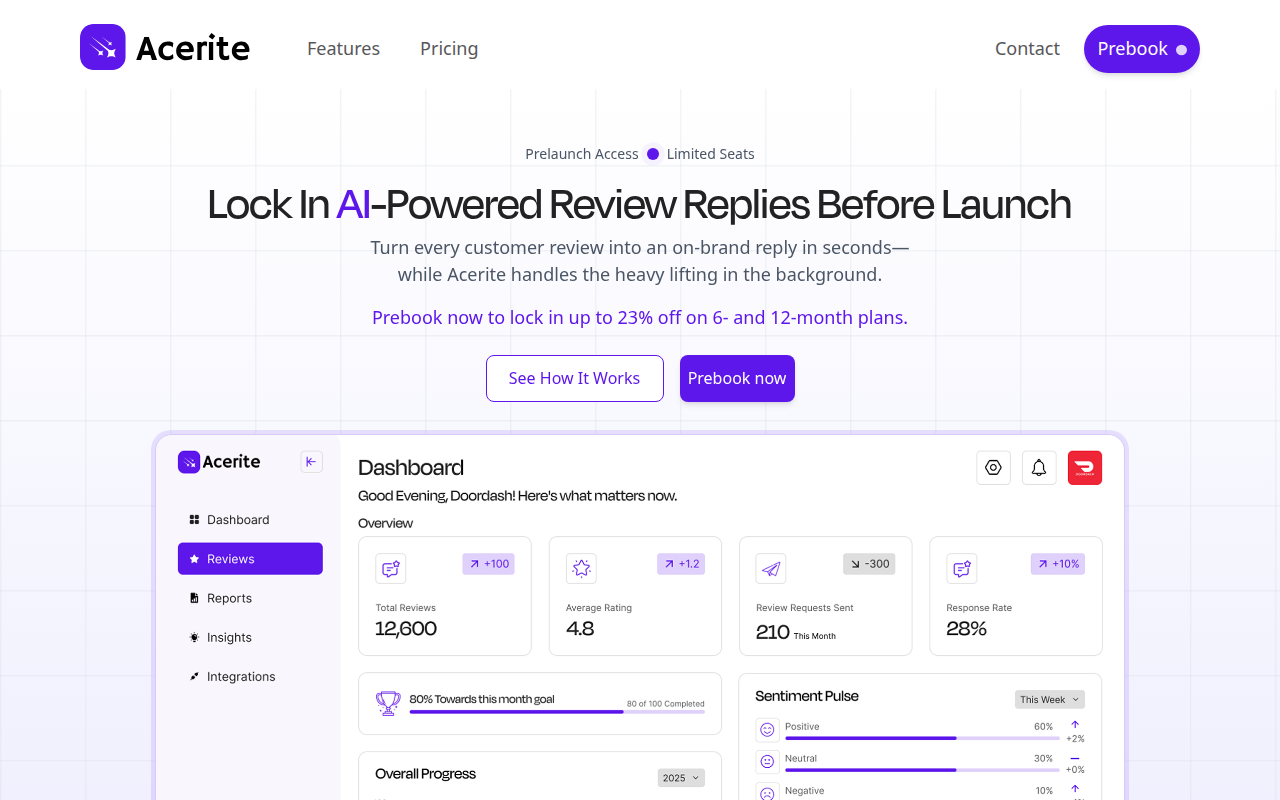Click 80 of 100 Completed text
This screenshot has width=1280, height=800.
click(x=666, y=704)
